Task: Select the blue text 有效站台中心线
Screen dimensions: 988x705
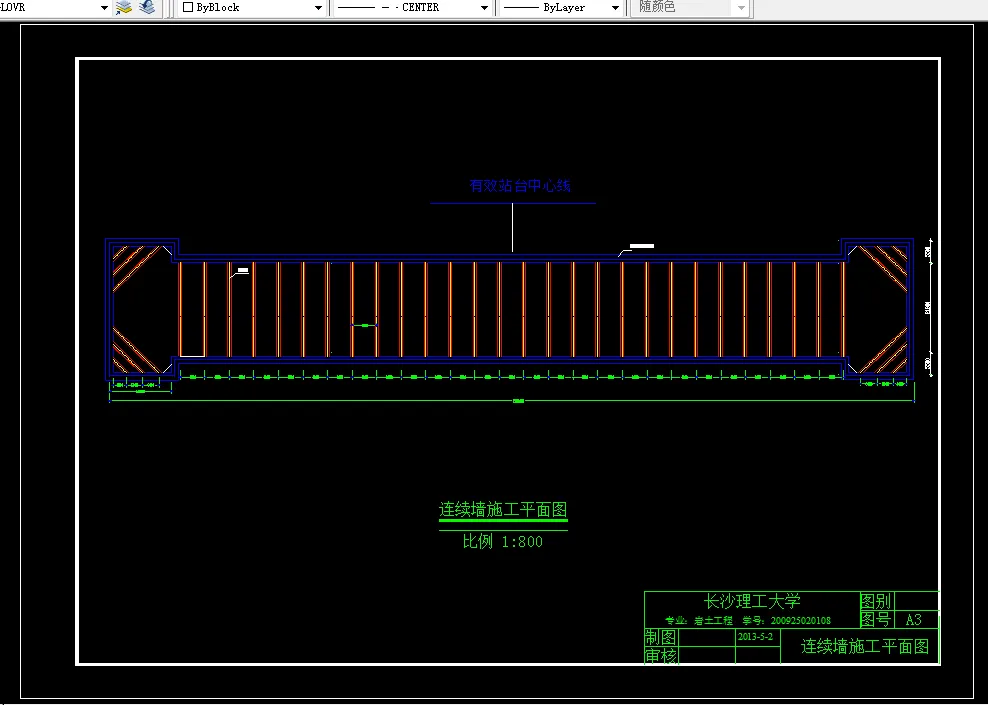Action: coord(520,186)
